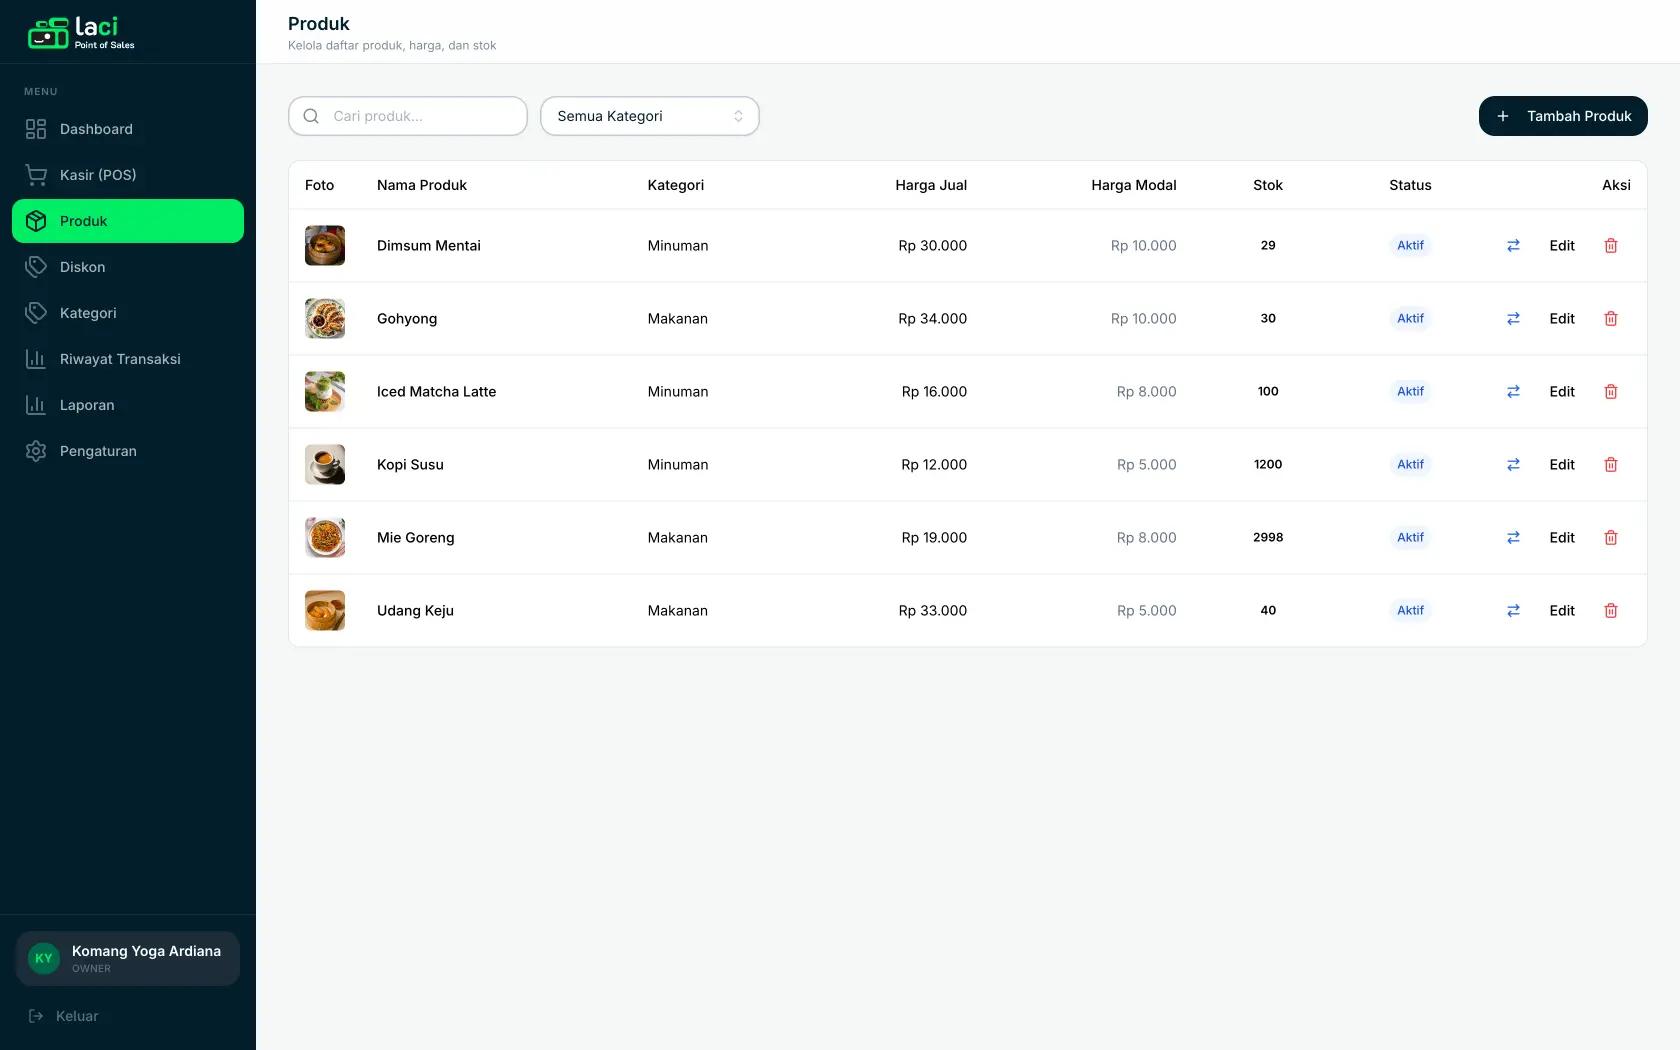Delete Udang Keju using the trash icon
This screenshot has width=1680, height=1050.
point(1611,610)
